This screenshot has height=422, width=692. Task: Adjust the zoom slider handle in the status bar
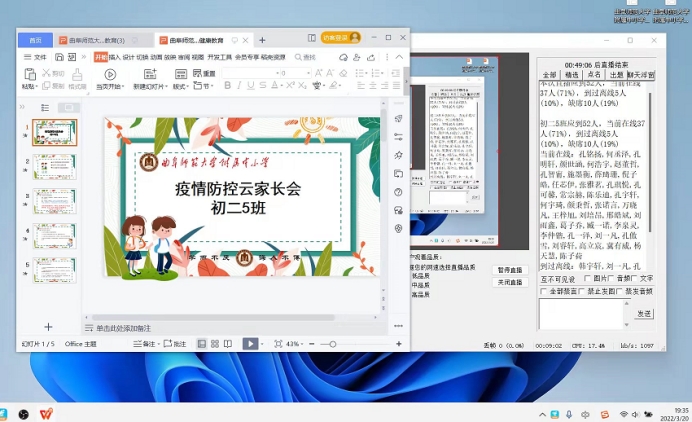(333, 344)
